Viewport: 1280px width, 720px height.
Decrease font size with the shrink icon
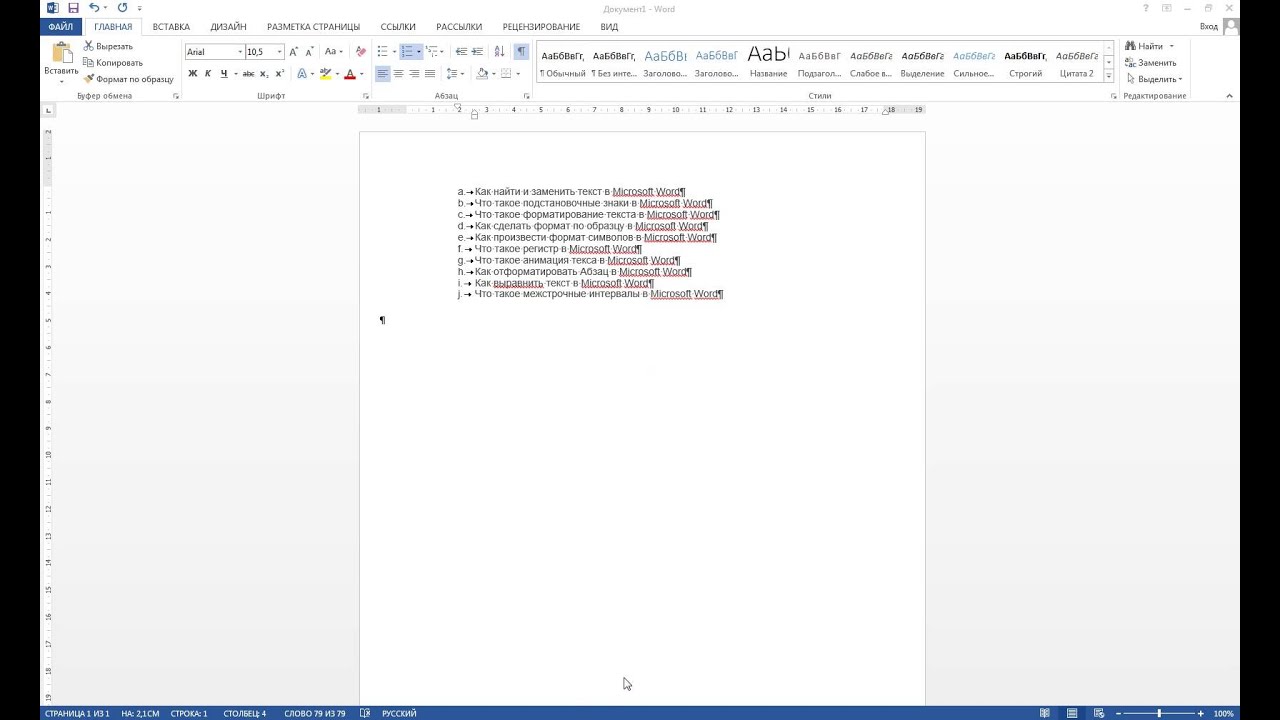click(309, 51)
